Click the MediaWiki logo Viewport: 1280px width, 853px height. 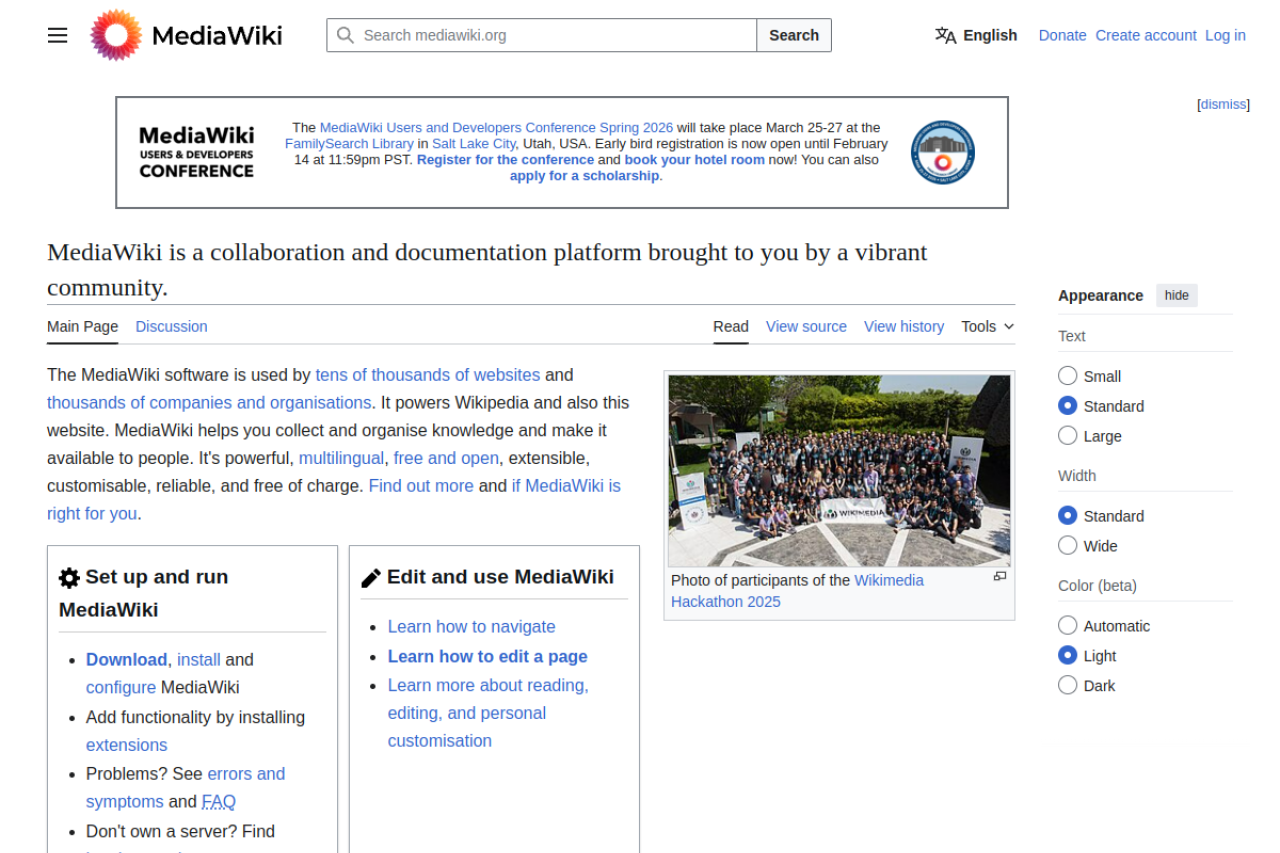coord(115,34)
